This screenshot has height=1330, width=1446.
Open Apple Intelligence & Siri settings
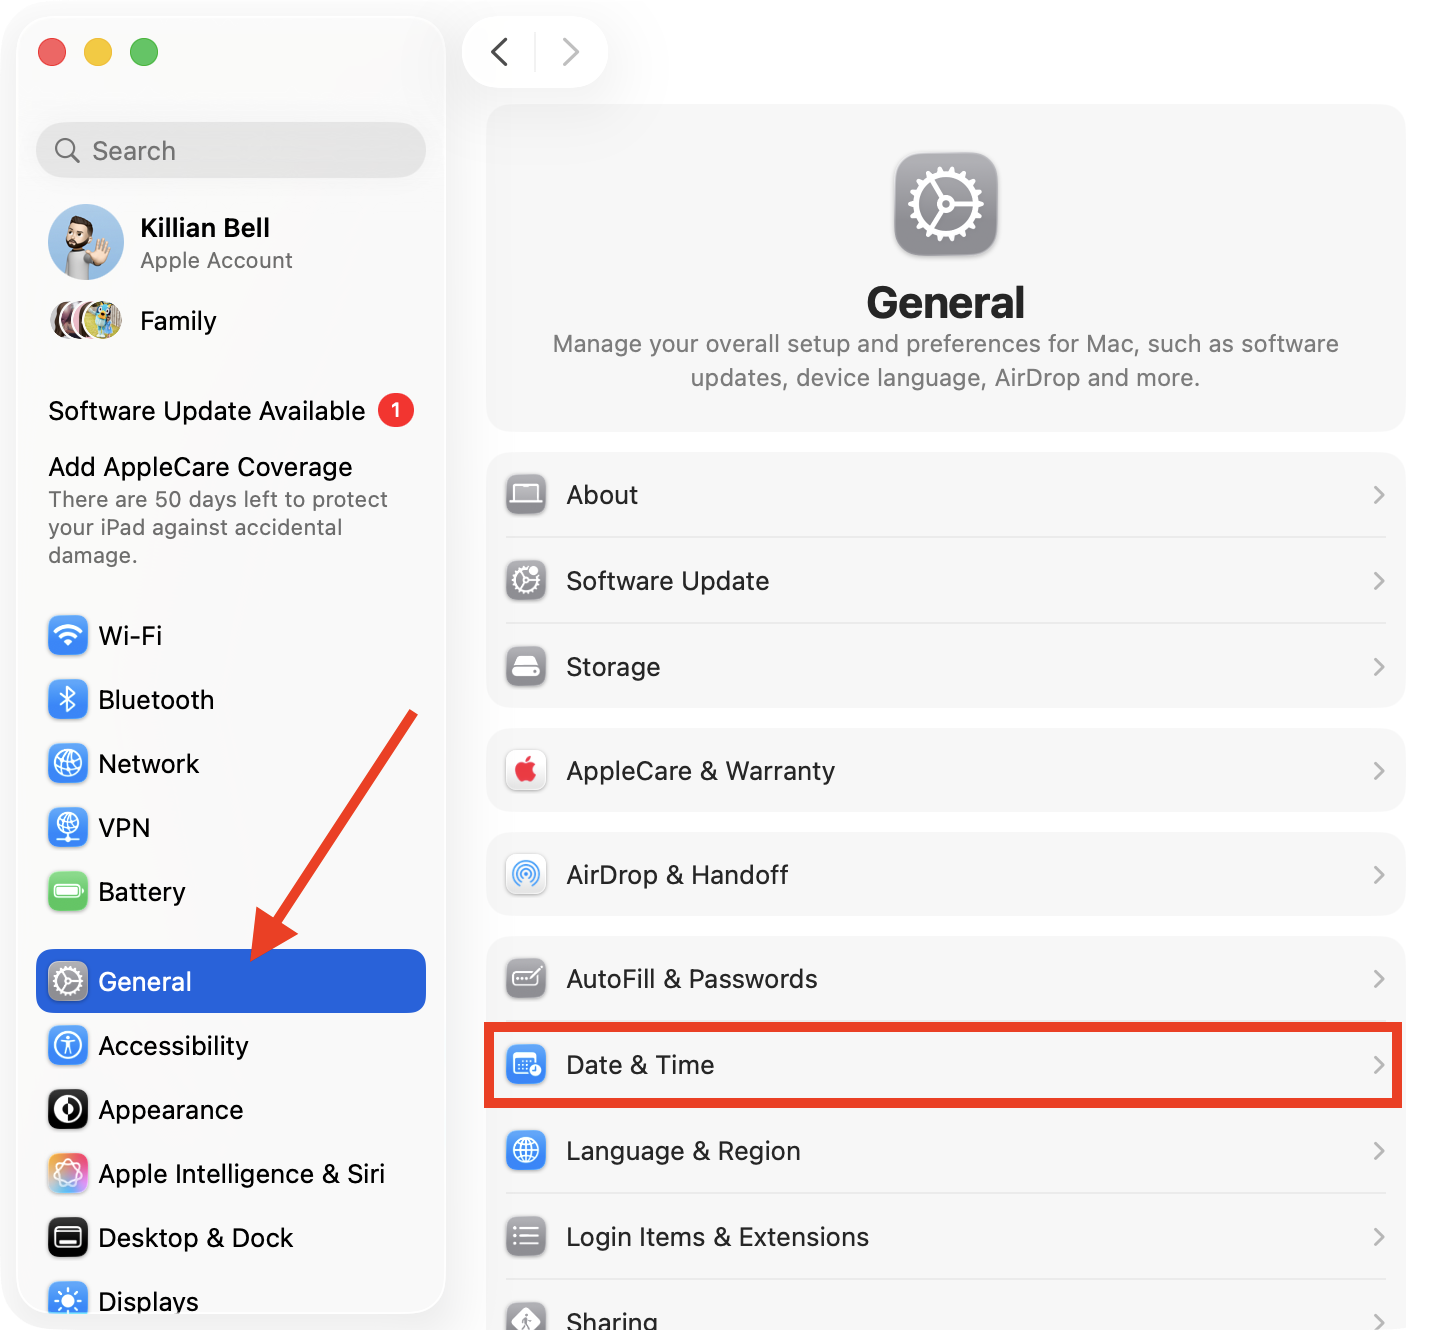(x=241, y=1173)
